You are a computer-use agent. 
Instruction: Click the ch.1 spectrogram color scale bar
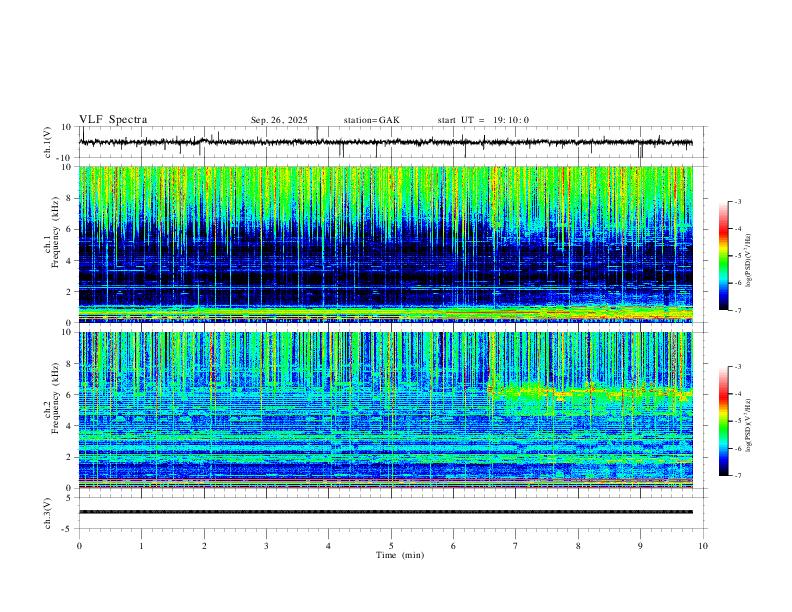pyautogui.click(x=723, y=256)
